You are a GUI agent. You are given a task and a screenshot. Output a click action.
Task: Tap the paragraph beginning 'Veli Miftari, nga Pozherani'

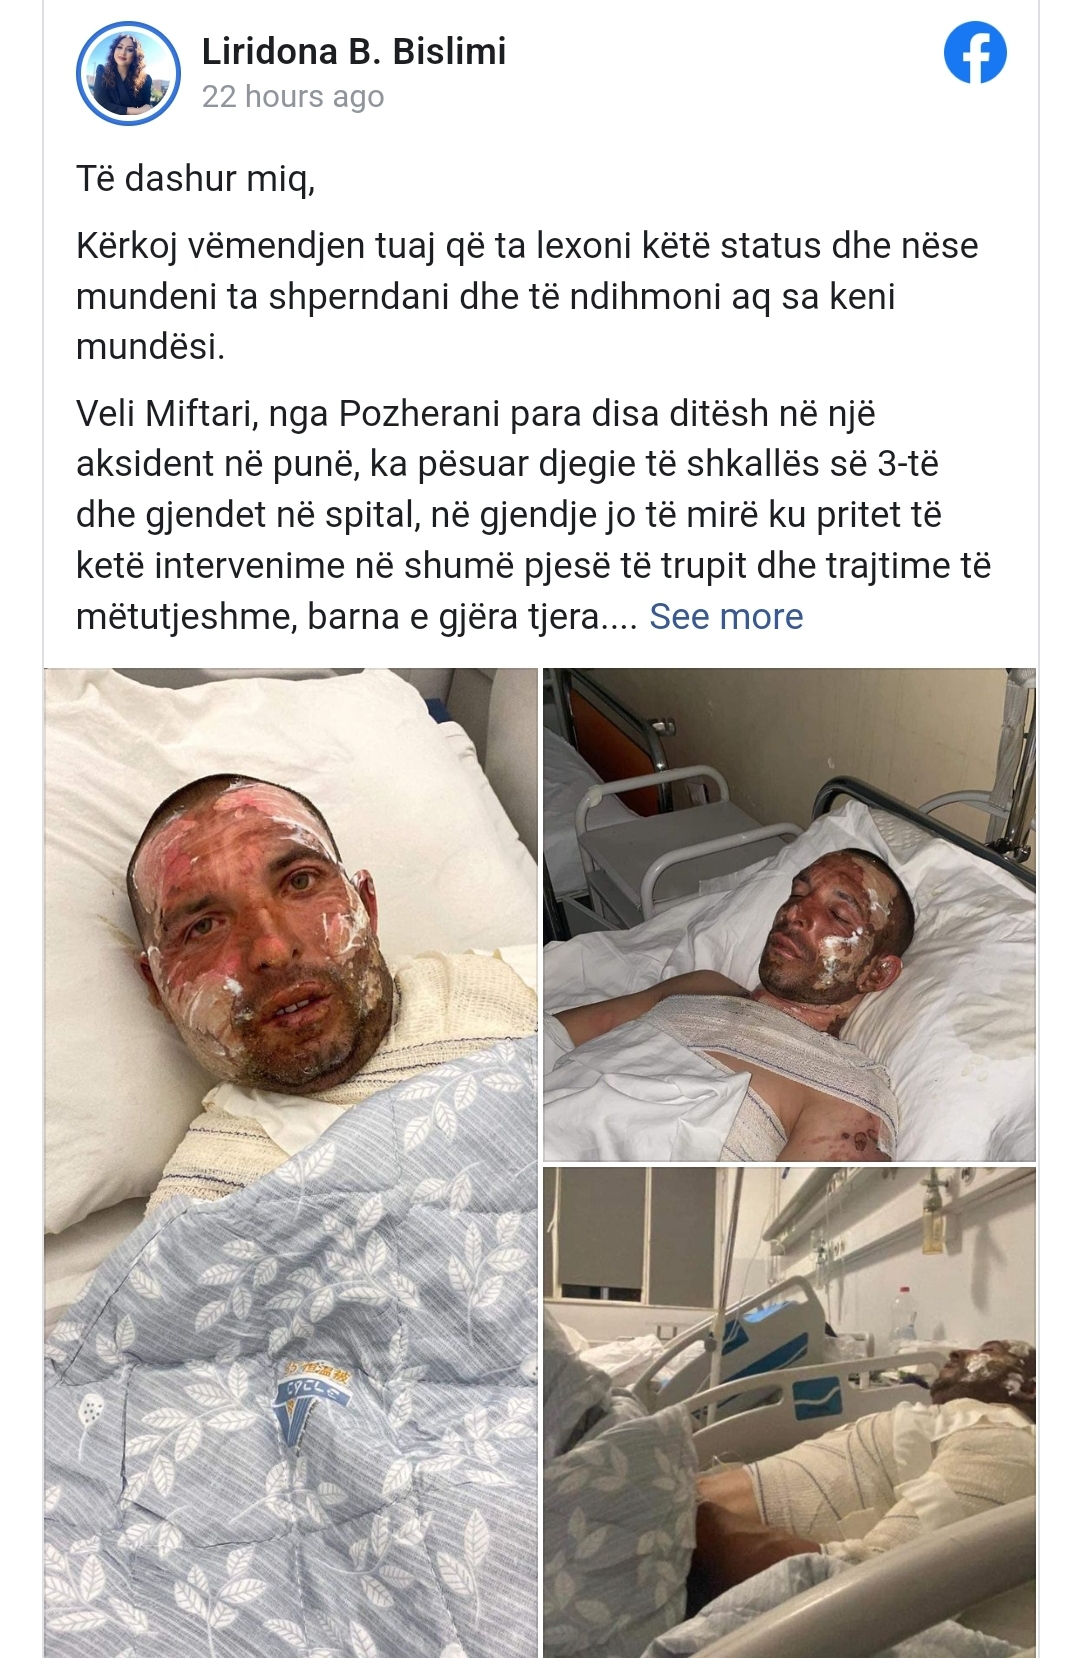[x=533, y=515]
